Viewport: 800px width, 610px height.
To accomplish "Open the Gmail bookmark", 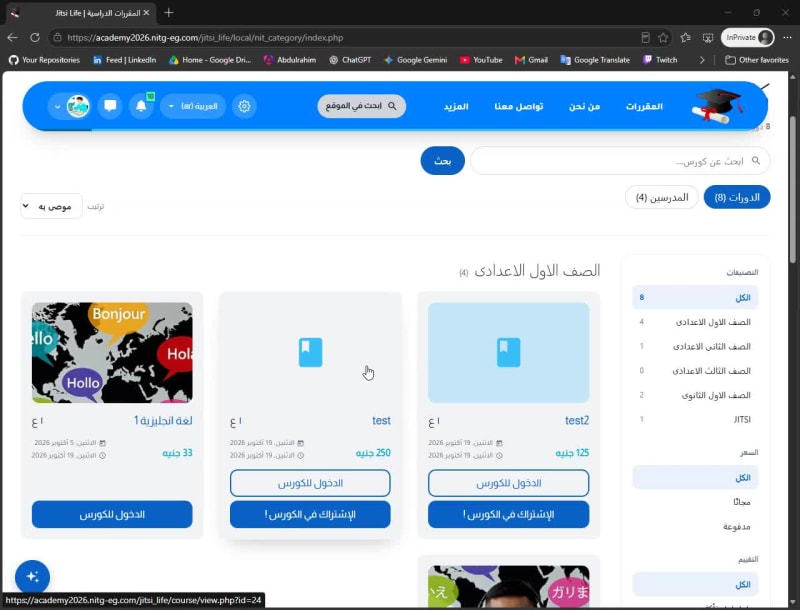I will pos(531,60).
